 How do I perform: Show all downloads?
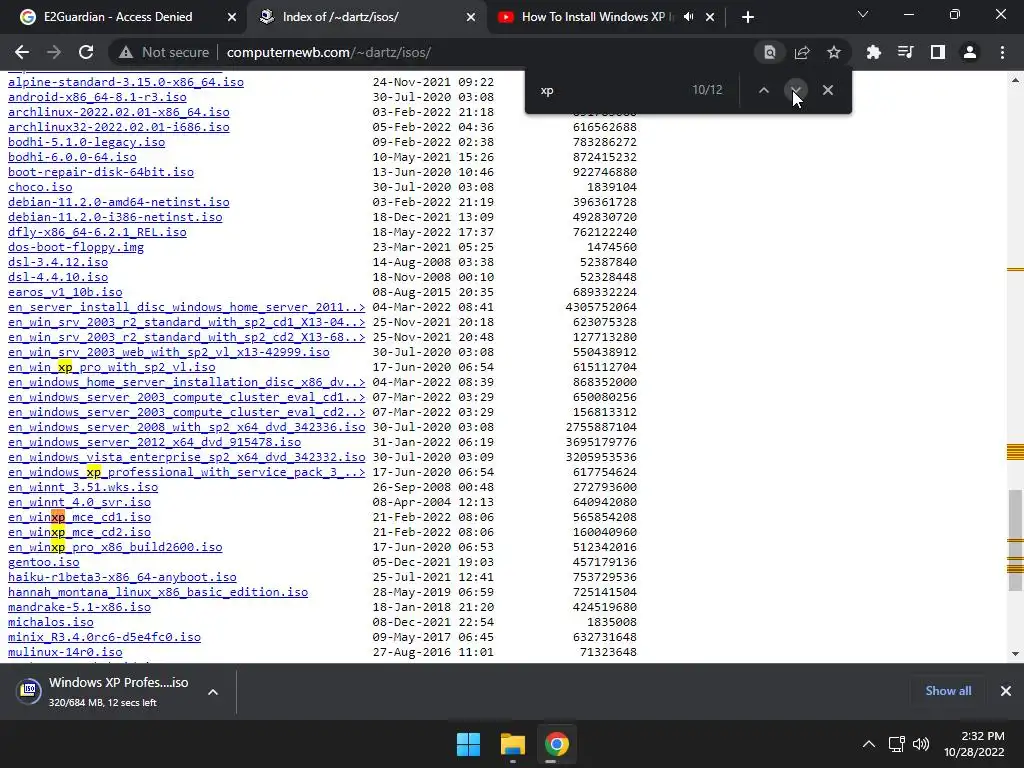pos(948,691)
